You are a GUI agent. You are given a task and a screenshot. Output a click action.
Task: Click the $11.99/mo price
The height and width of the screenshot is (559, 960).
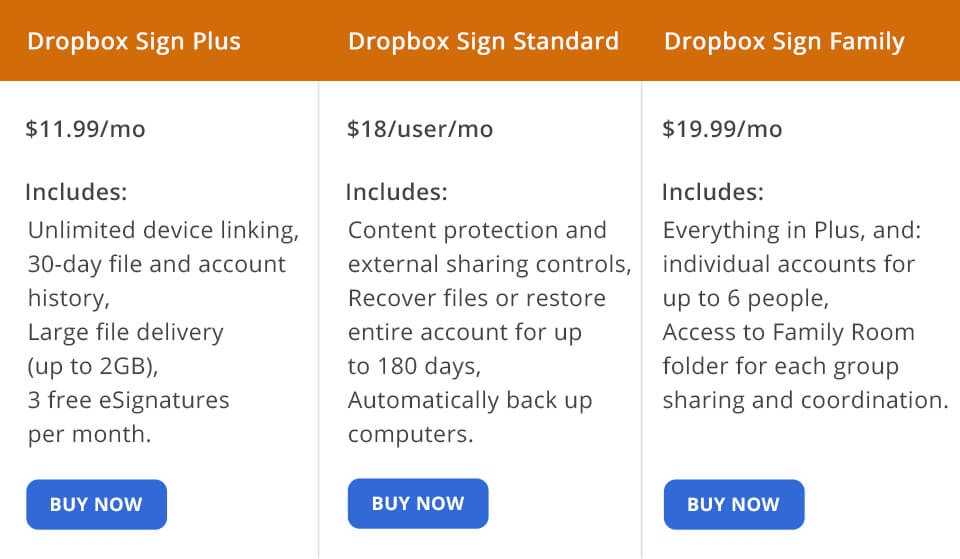coord(85,129)
